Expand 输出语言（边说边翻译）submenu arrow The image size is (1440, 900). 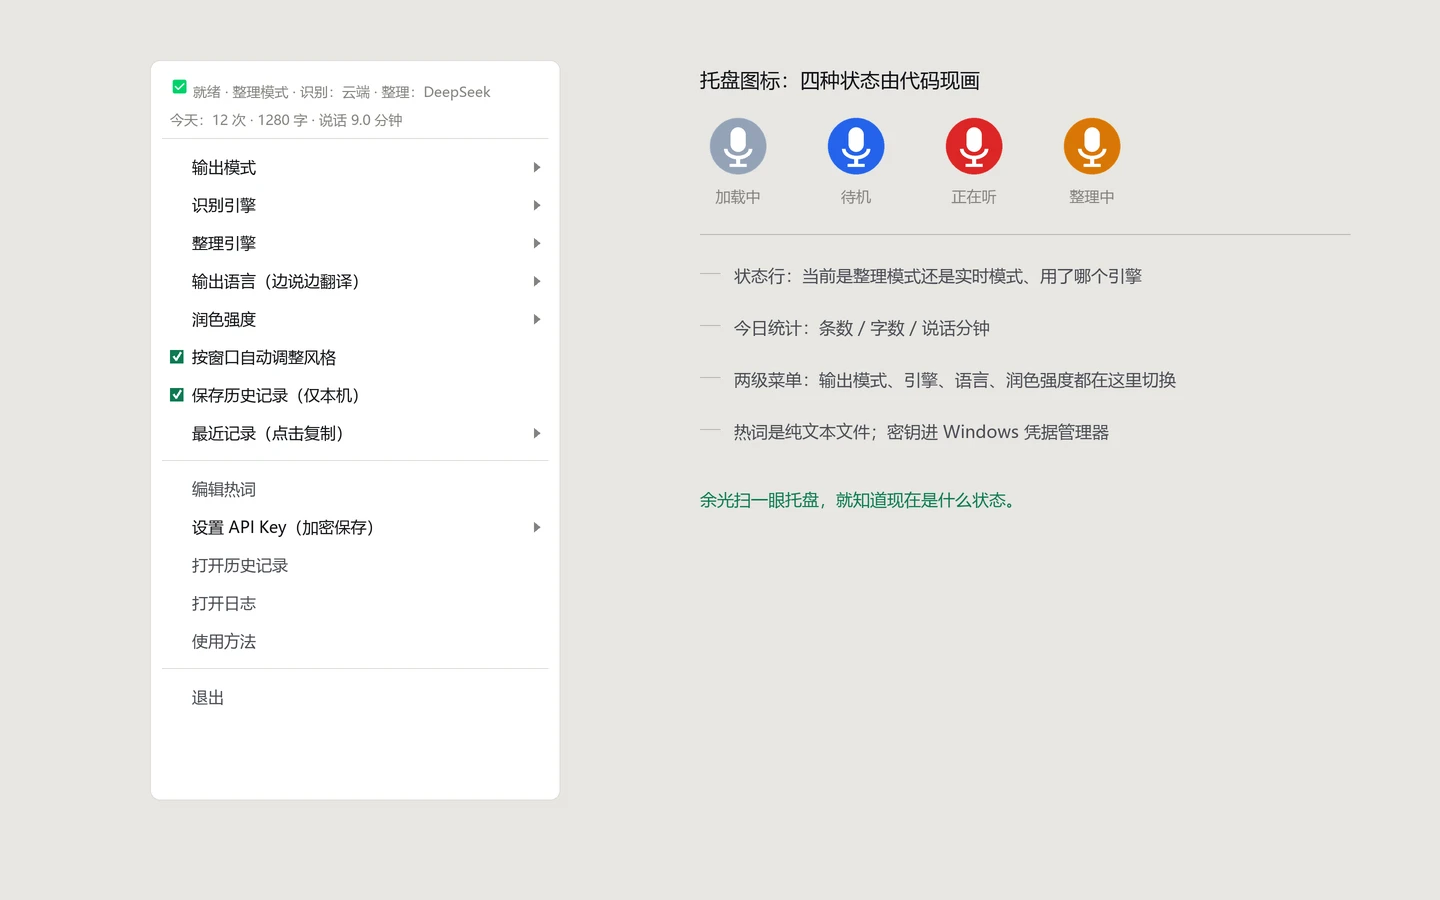(x=537, y=281)
